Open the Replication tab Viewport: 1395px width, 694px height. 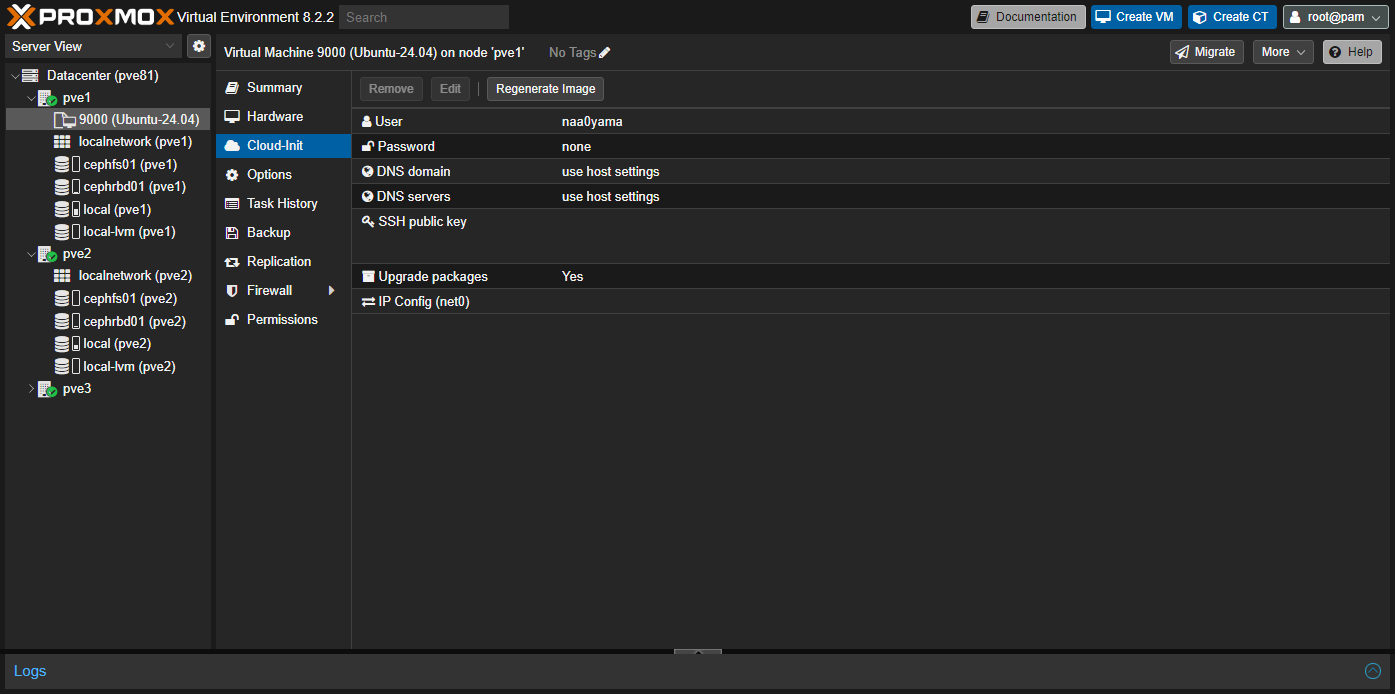[283, 262]
